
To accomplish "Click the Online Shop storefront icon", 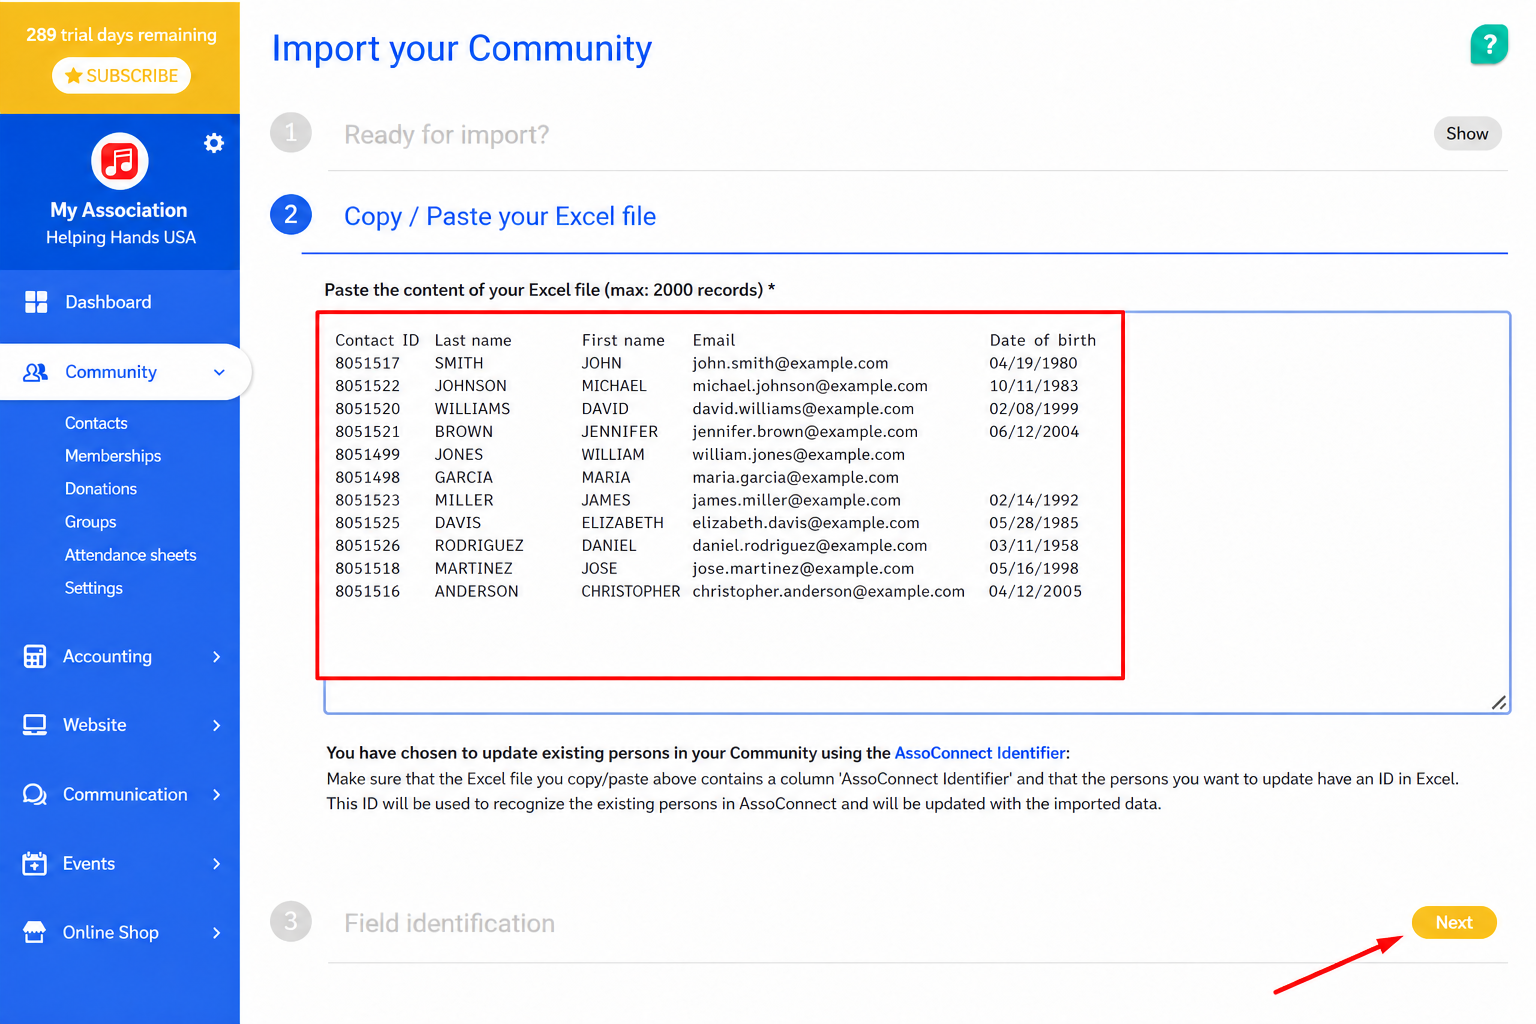I will click(35, 932).
